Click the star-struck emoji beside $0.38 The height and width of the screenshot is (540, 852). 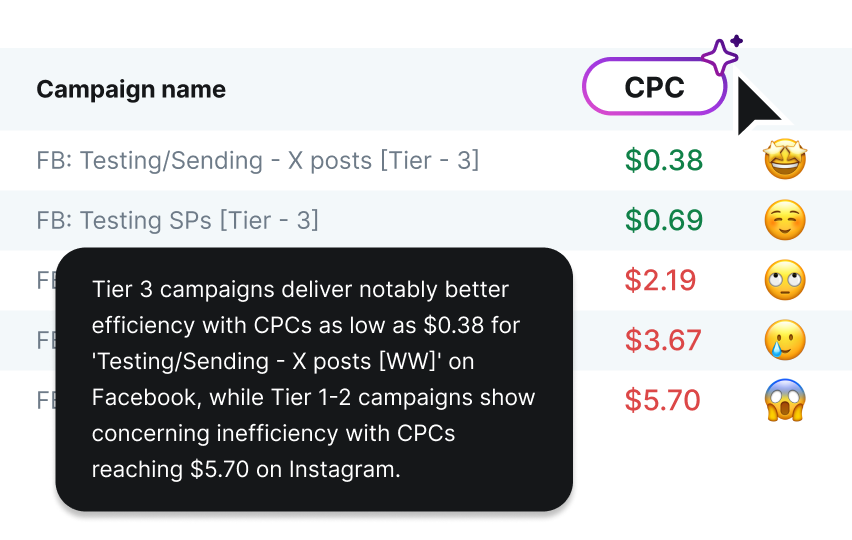(x=785, y=160)
